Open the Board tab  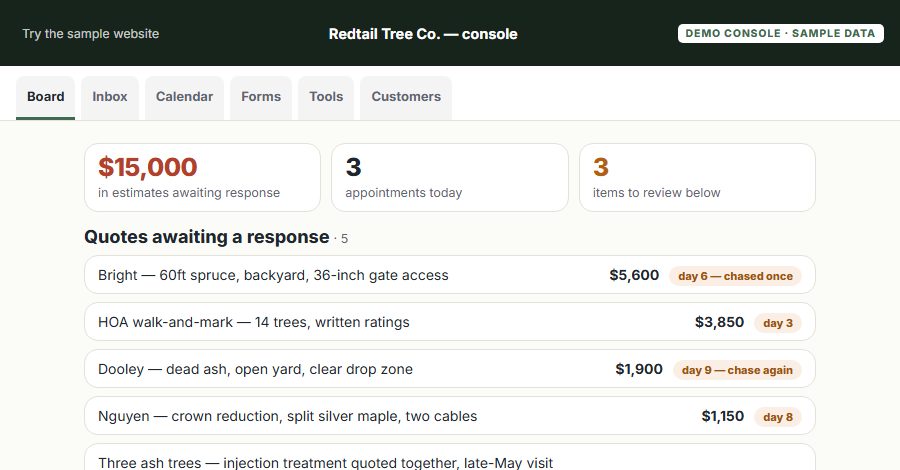[45, 97]
